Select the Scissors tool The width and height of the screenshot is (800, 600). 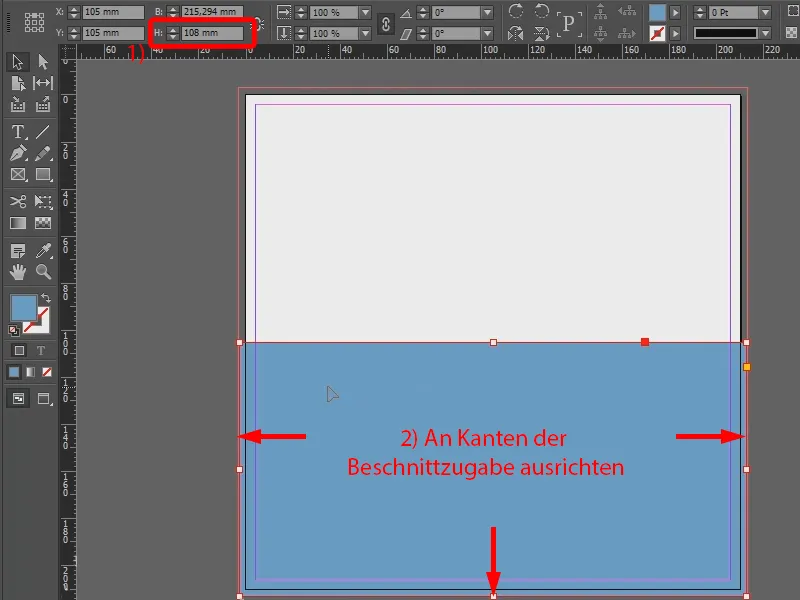[x=17, y=200]
